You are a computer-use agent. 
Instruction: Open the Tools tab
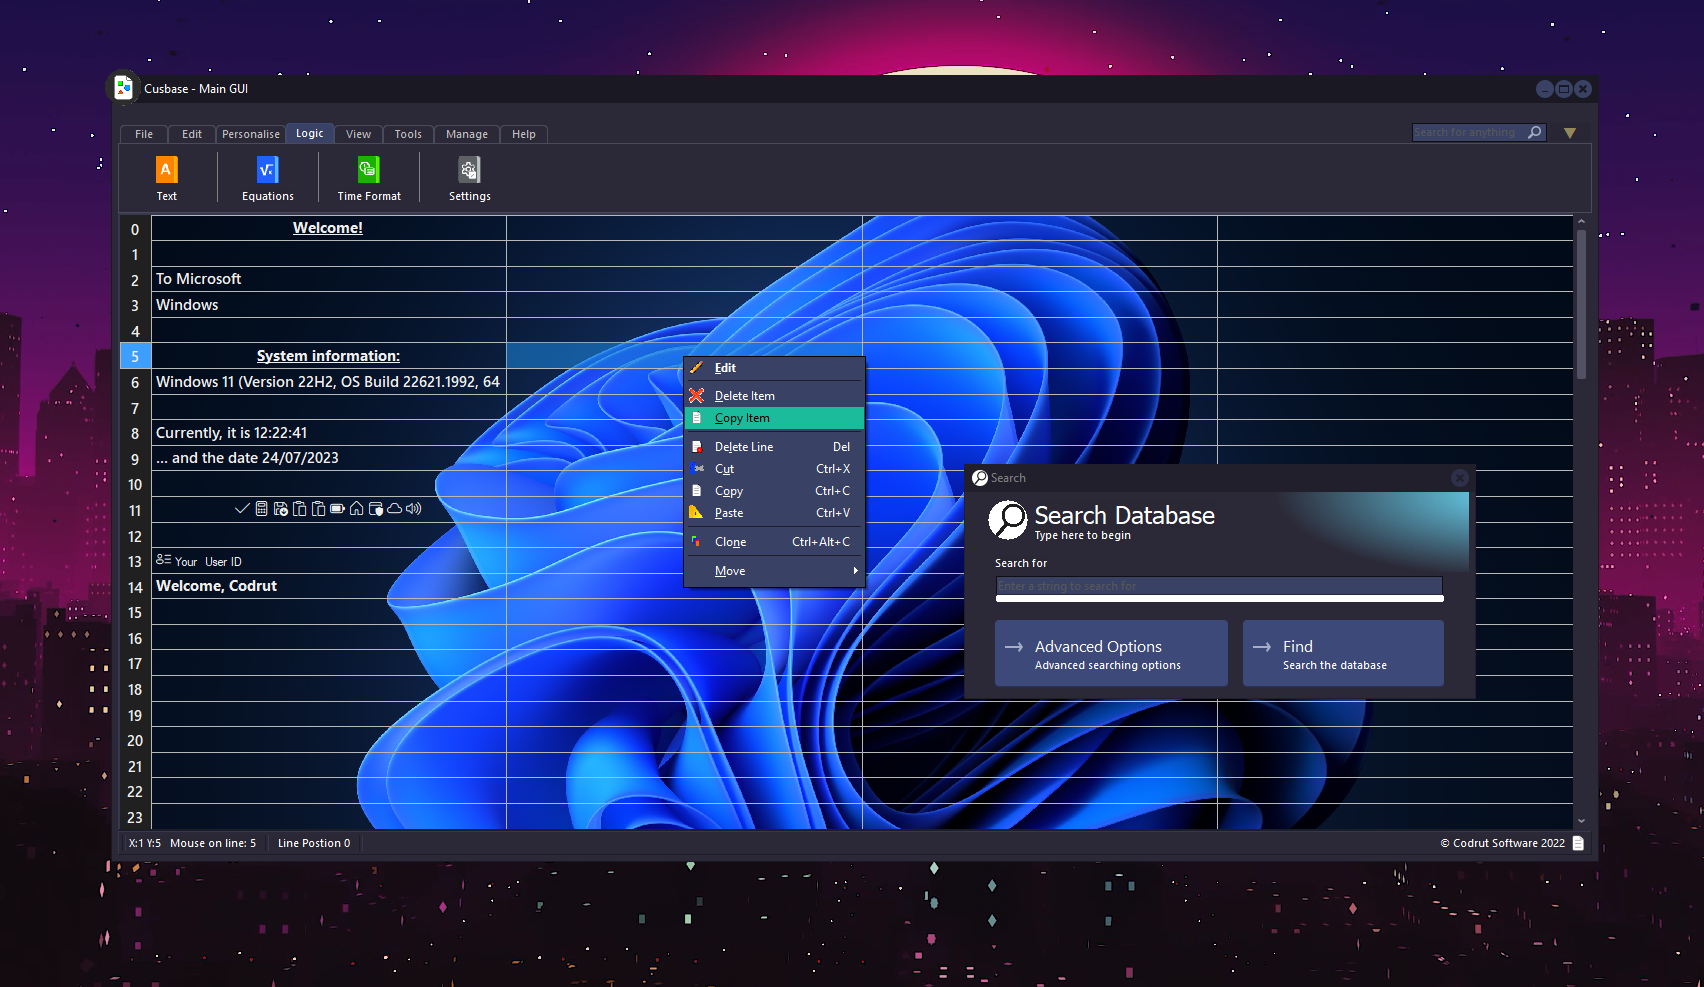(x=408, y=134)
